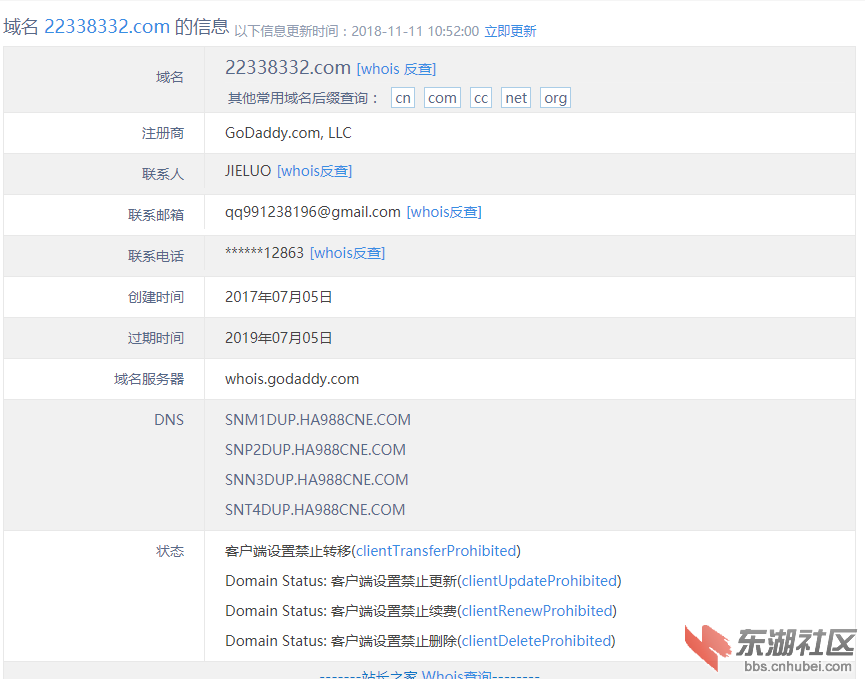Open the 22338332.com link in the heading
Screen dimensions: 865x679
[106, 26]
